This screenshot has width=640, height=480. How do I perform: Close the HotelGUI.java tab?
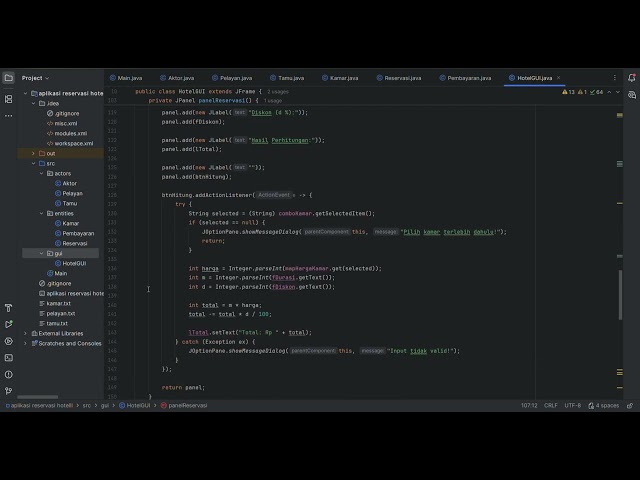click(558, 77)
